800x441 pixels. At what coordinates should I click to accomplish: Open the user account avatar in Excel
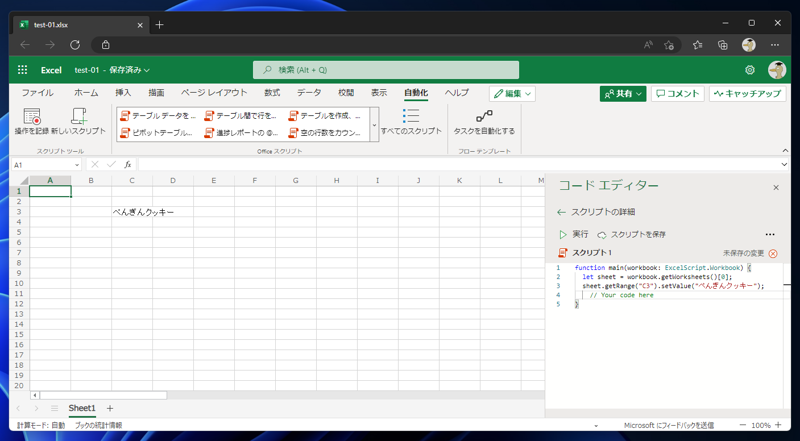[x=777, y=70]
